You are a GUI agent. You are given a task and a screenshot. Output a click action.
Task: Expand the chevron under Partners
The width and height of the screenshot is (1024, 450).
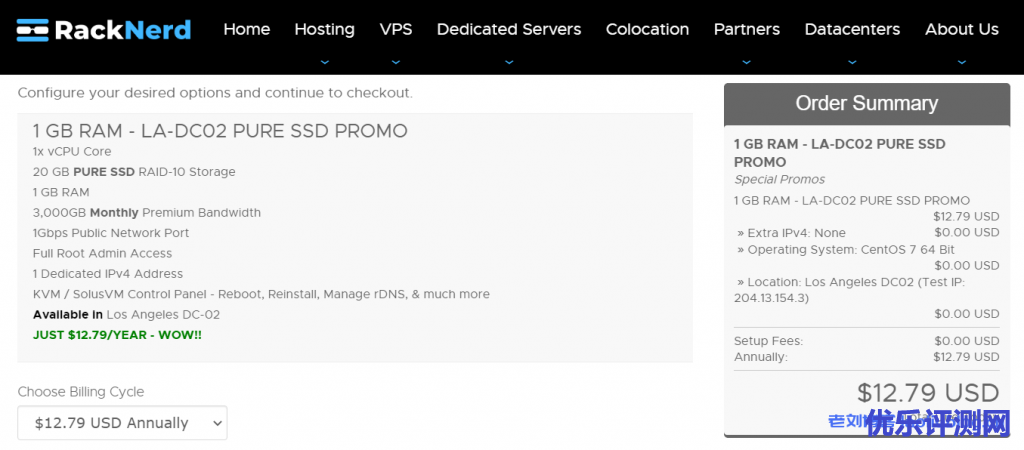pos(747,61)
